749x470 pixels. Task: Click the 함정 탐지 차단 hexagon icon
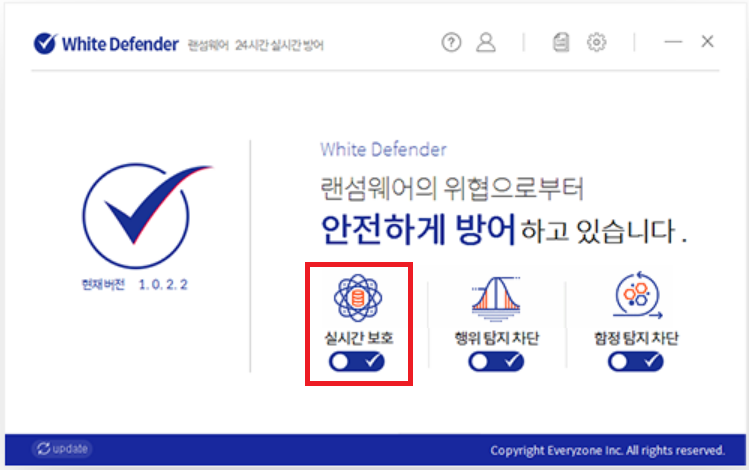tap(637, 296)
